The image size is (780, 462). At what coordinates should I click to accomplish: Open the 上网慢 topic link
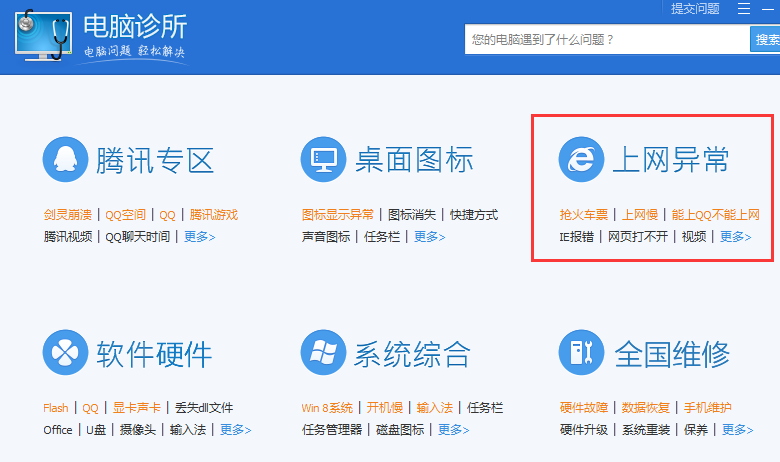[640, 215]
